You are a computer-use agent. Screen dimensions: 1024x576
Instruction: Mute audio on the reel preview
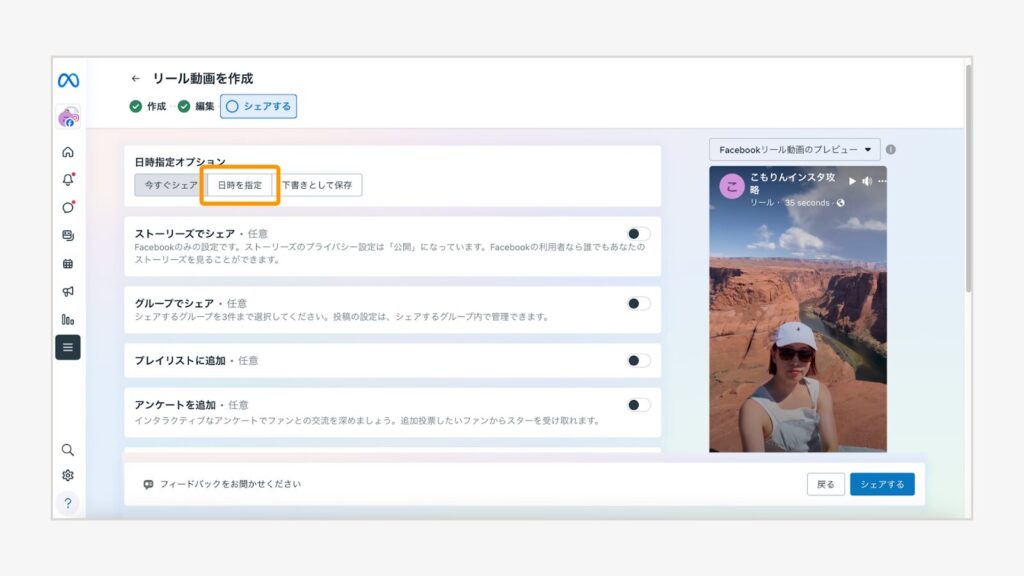tap(866, 181)
